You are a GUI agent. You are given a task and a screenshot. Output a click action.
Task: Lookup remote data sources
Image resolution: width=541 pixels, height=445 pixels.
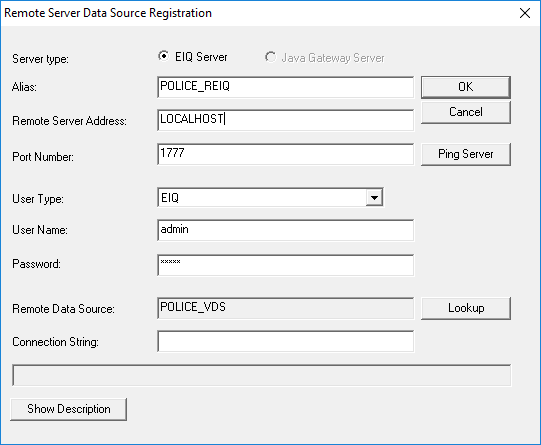tap(465, 308)
